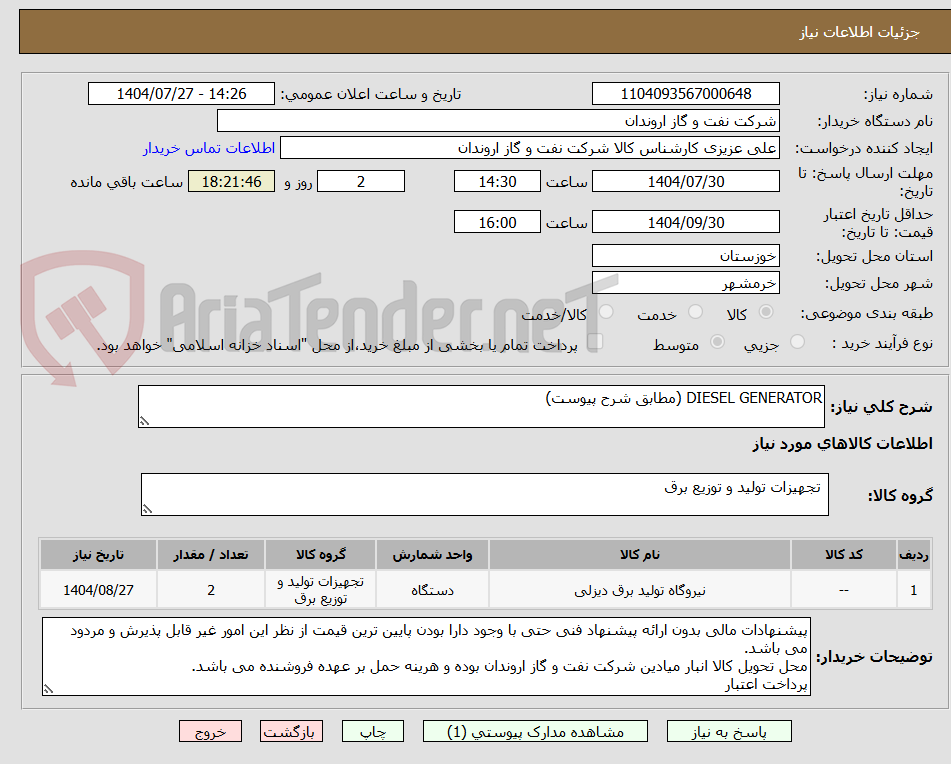Image resolution: width=951 pixels, height=764 pixels.
Task: Click the deadline time field 14:30
Action: point(497,181)
